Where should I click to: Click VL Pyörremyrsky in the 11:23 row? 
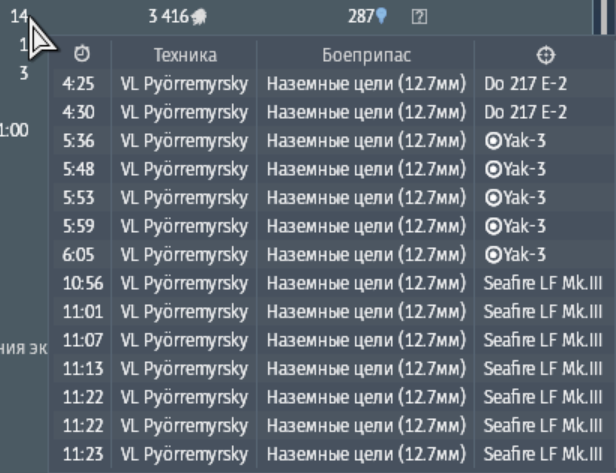[x=184, y=456]
